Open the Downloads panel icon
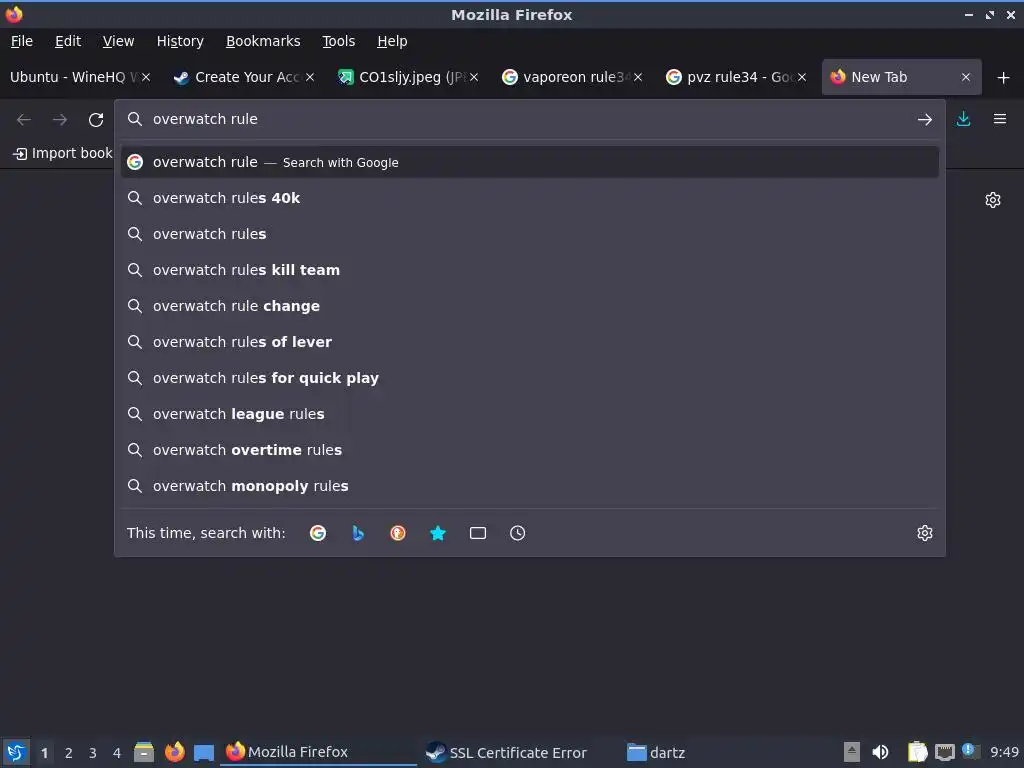1024x768 pixels. coord(963,119)
